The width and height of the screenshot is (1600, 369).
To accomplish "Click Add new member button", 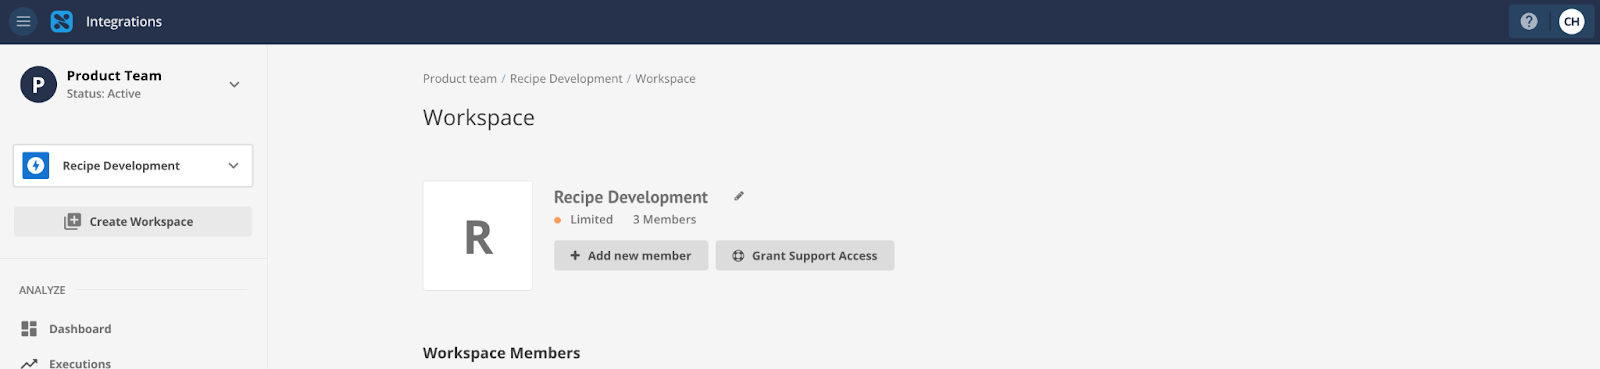I will [631, 255].
